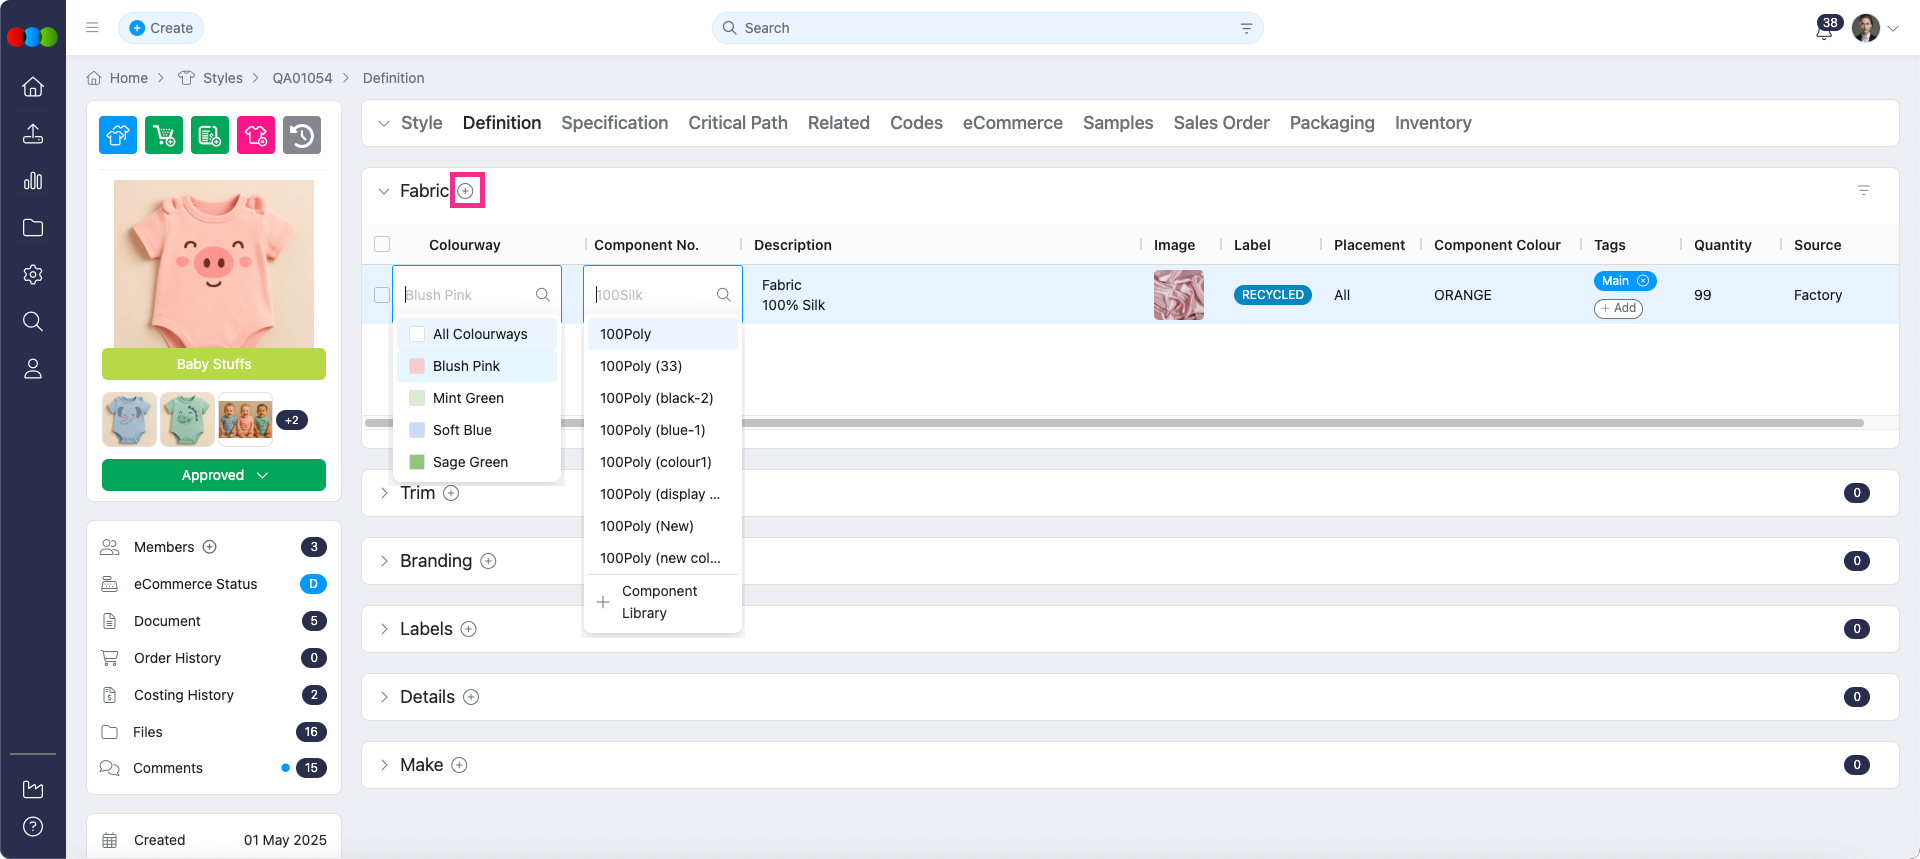Click the history clock icon button
Screen dimensions: 1920x859
302,135
